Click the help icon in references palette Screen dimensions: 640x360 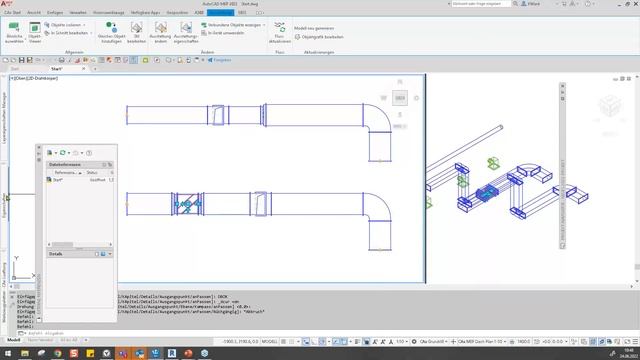(89, 153)
